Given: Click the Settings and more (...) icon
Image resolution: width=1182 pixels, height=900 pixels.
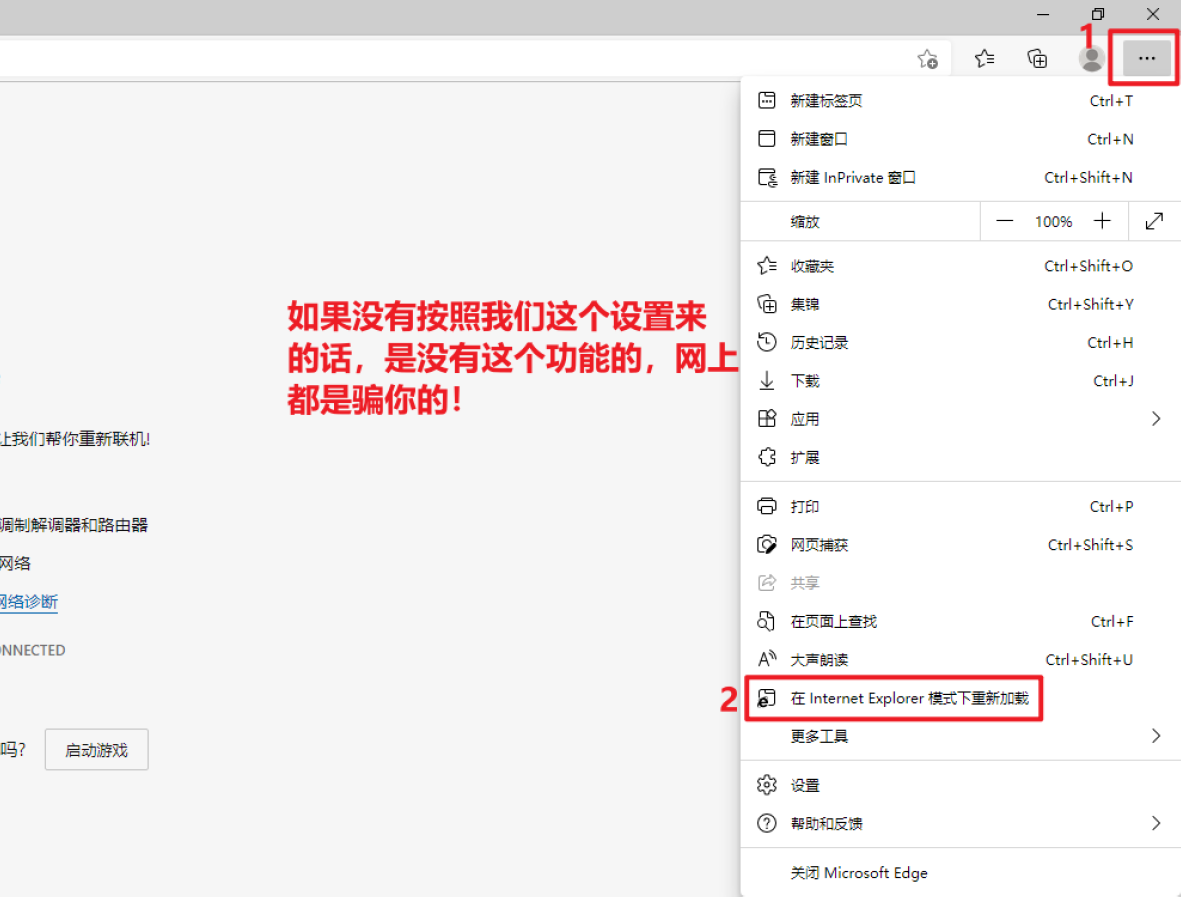Looking at the screenshot, I should (1144, 58).
